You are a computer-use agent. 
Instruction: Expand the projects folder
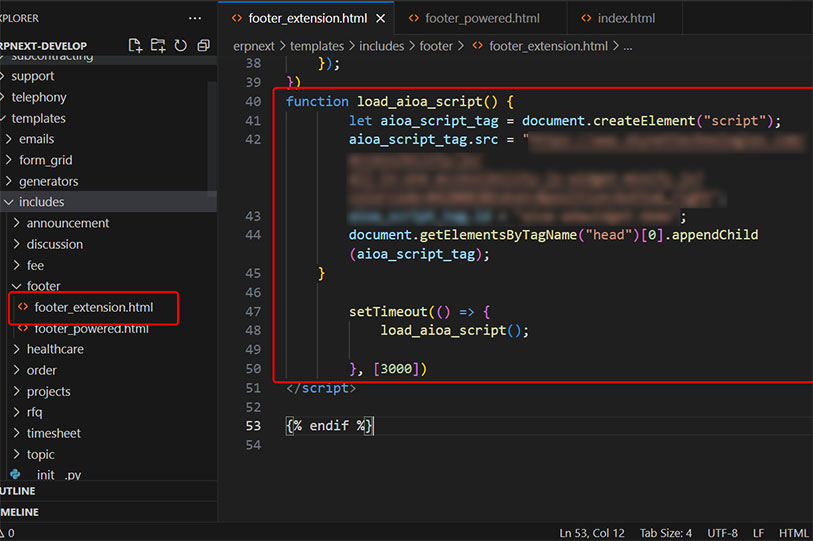(x=48, y=392)
